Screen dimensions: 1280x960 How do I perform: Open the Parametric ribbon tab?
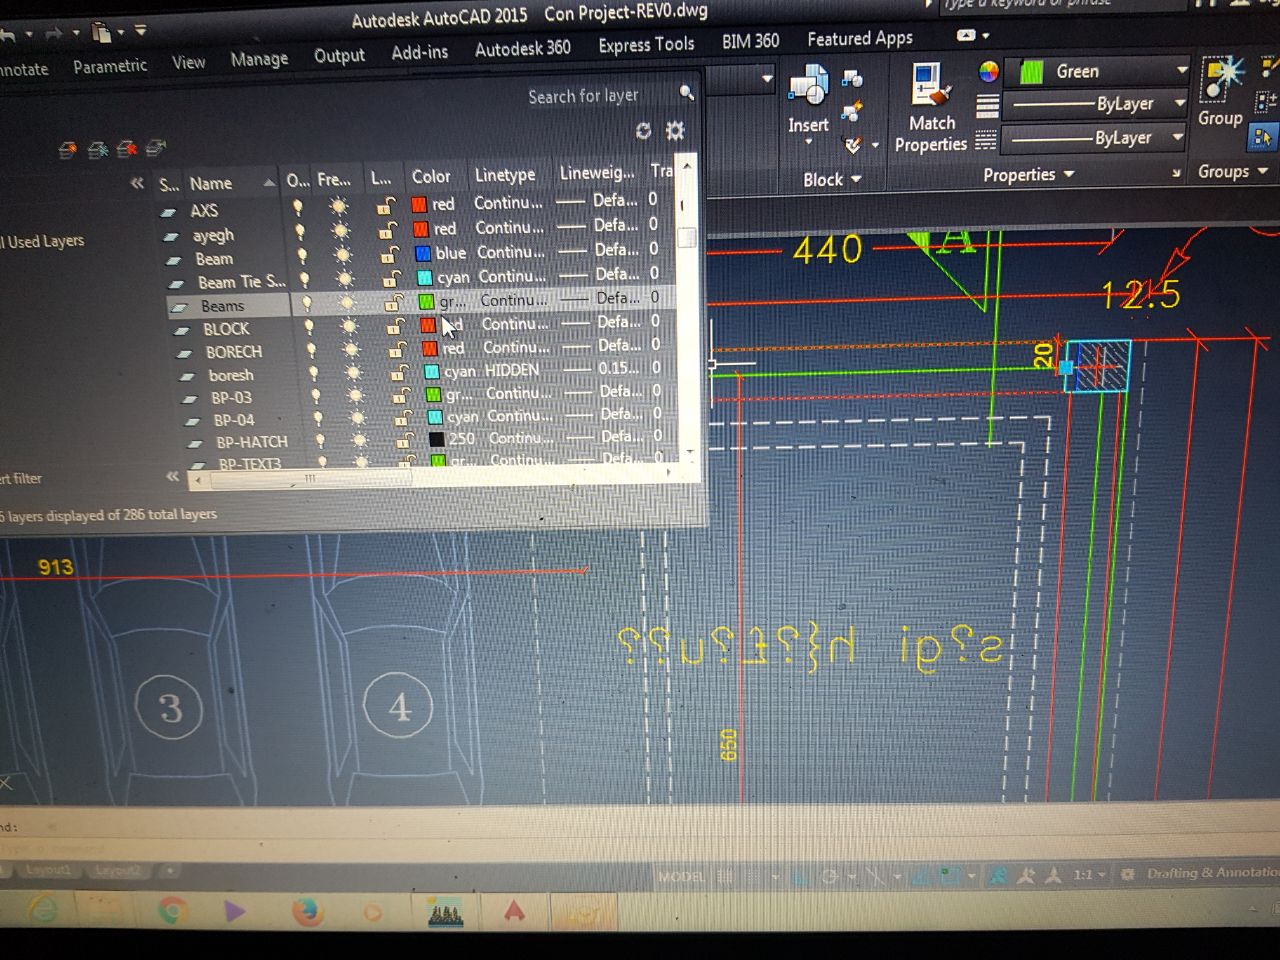(110, 66)
